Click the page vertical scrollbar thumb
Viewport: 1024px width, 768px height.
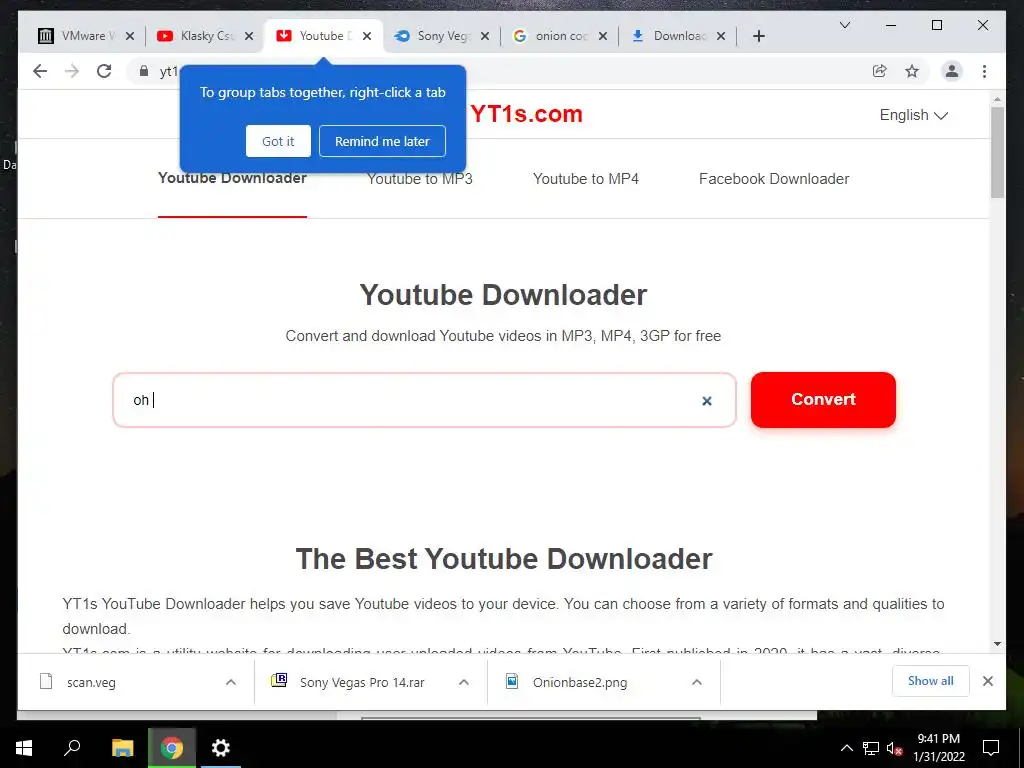(x=997, y=152)
